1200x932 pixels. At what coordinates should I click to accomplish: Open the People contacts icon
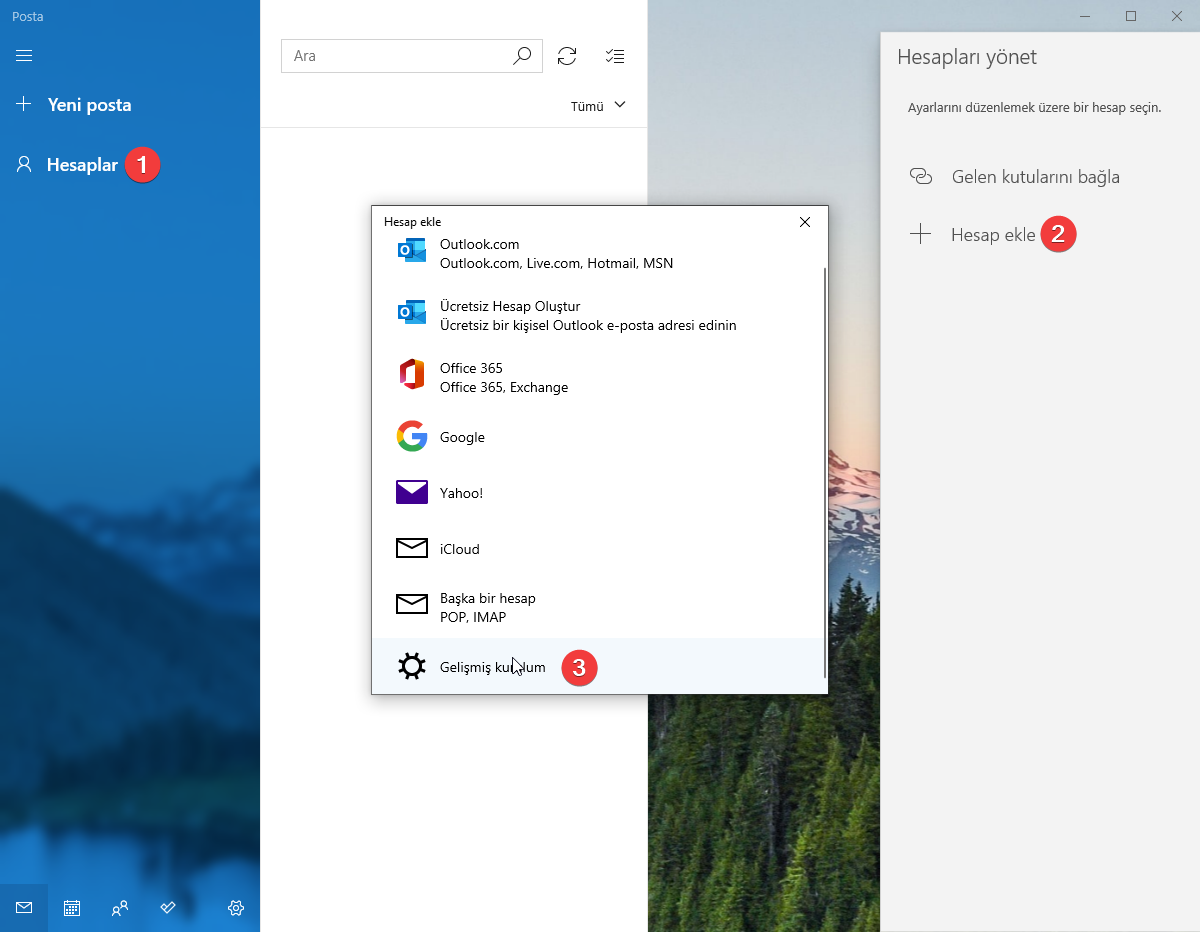(120, 908)
